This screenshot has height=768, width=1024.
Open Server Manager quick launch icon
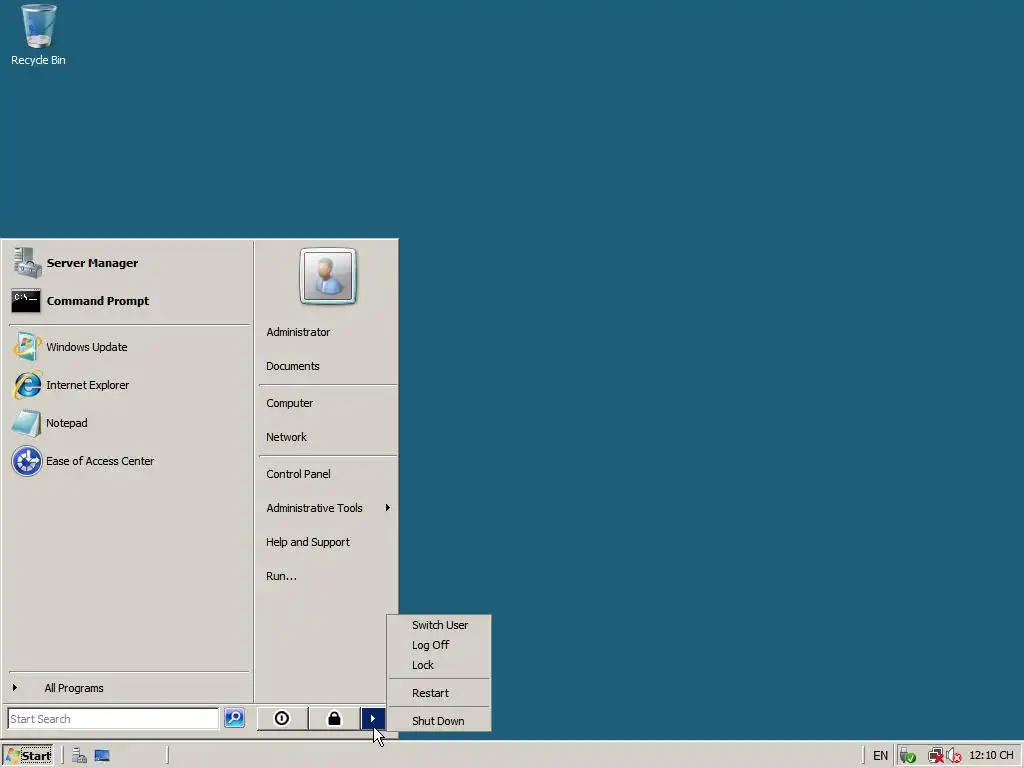click(x=79, y=756)
